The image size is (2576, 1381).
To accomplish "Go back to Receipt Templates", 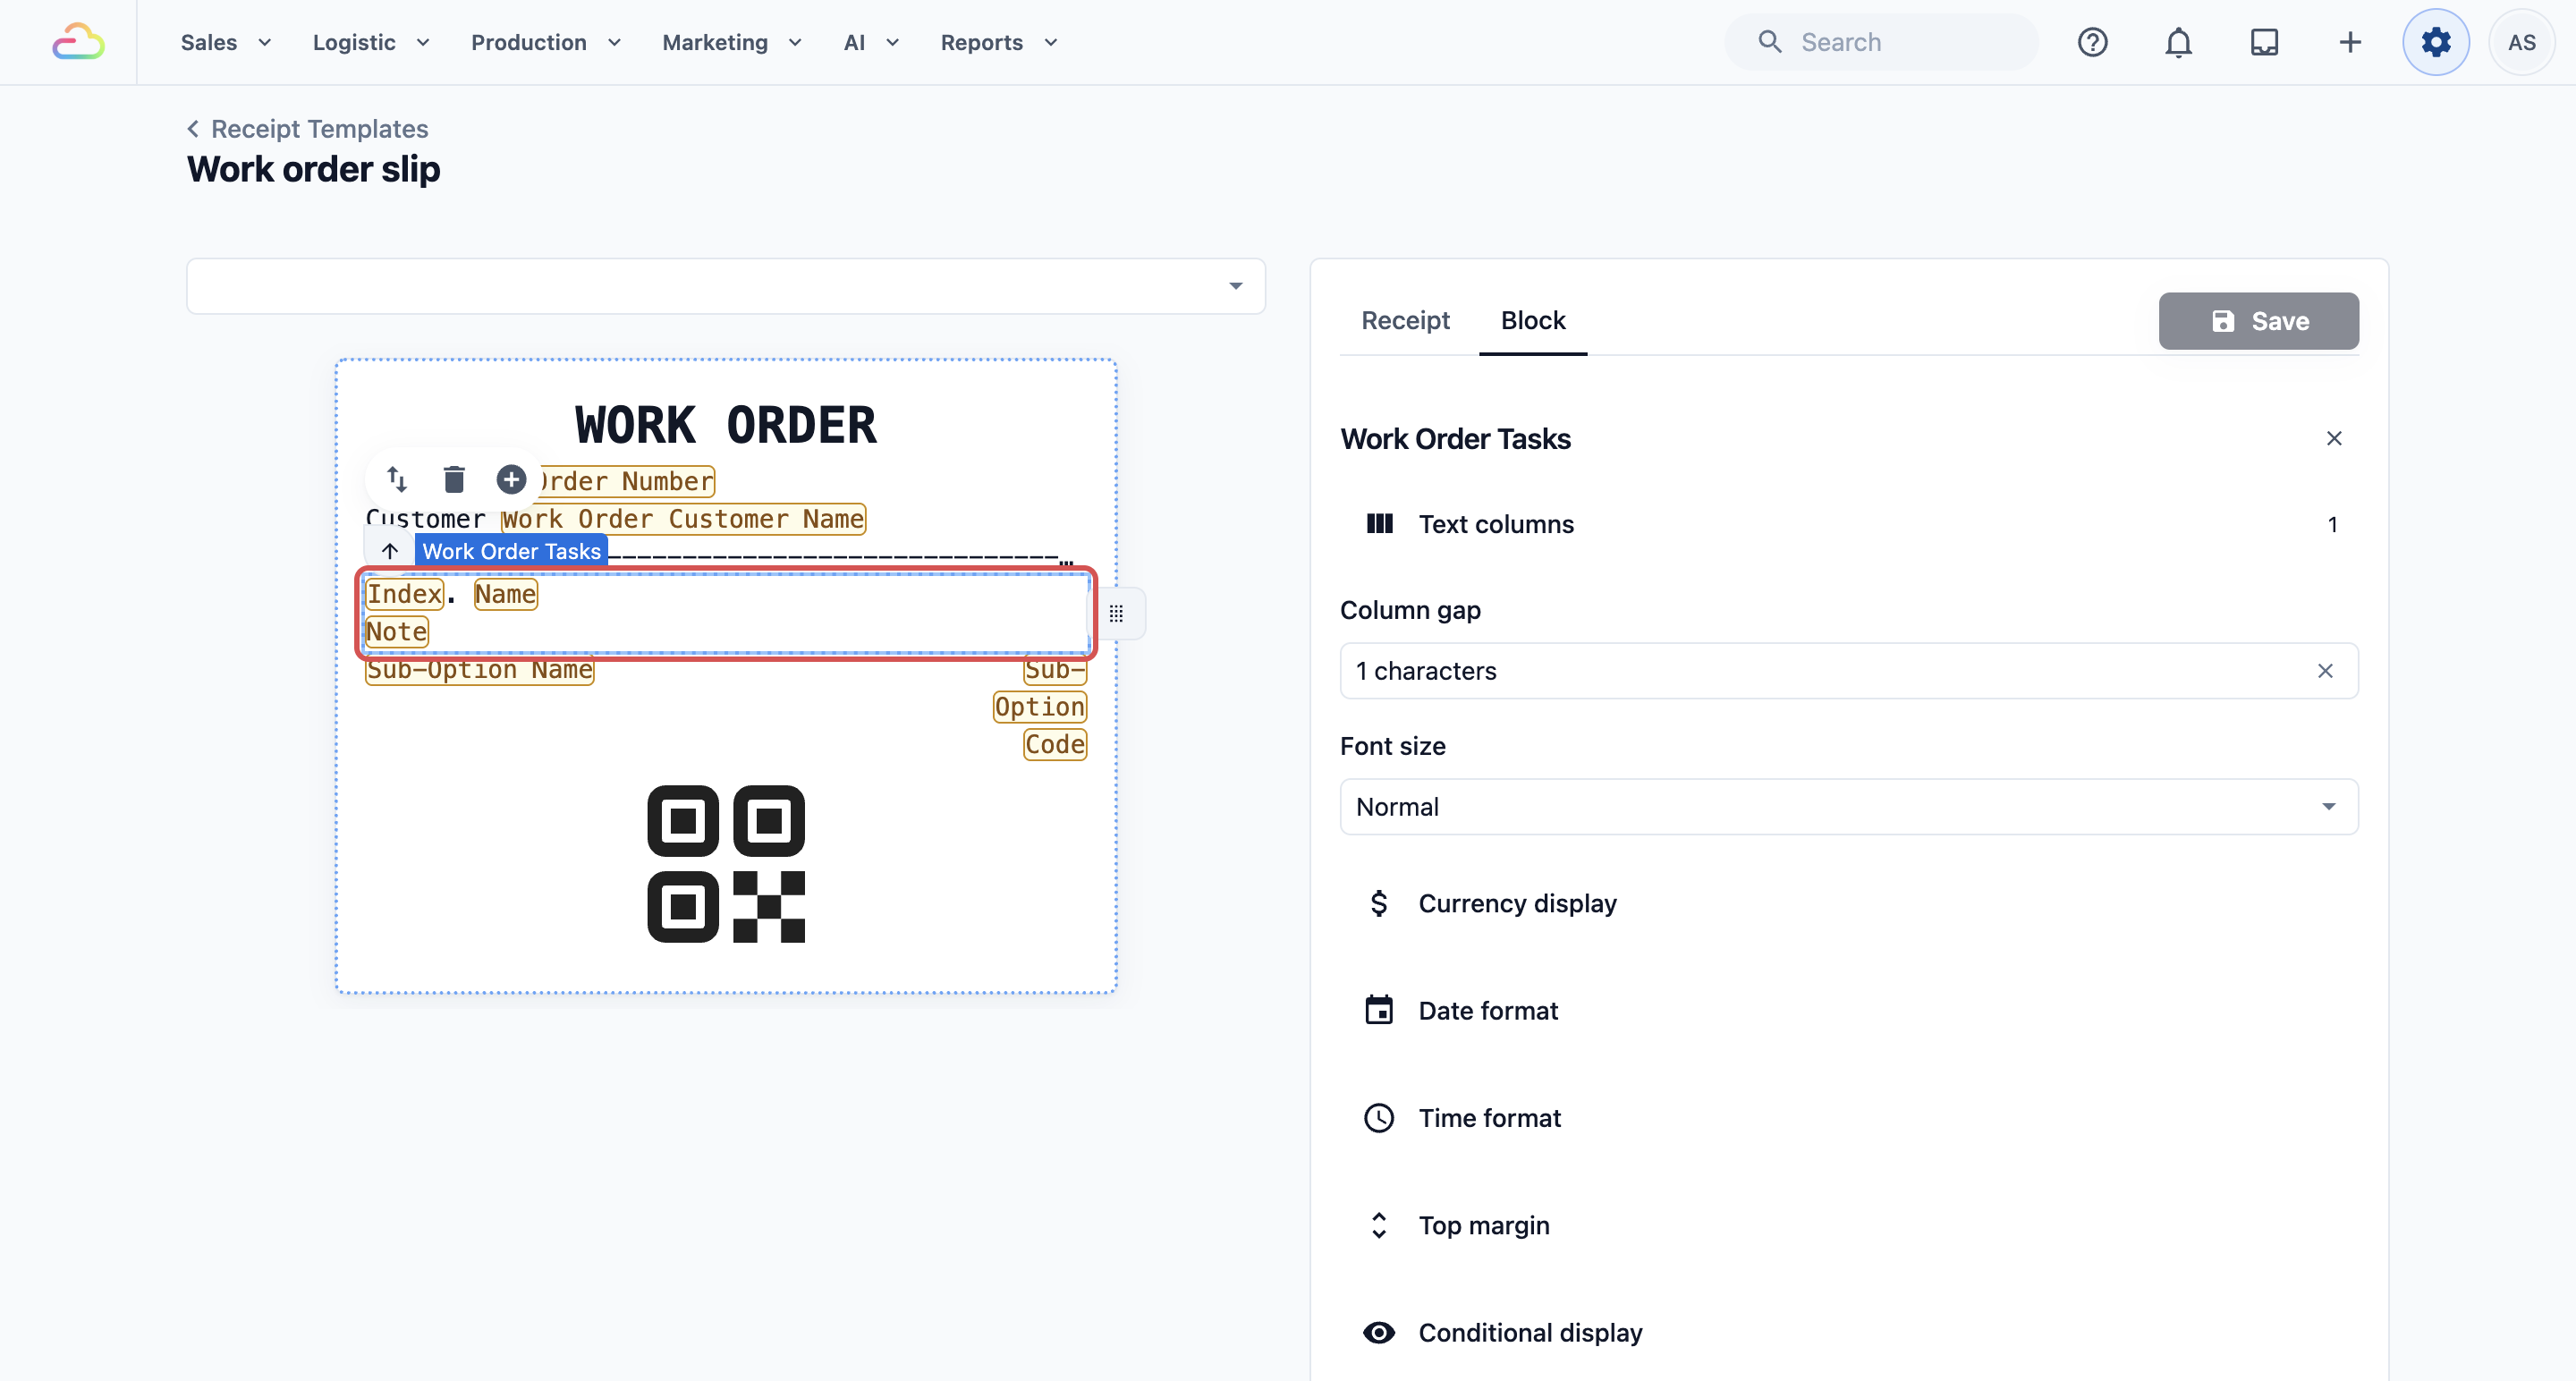I will click(x=308, y=129).
